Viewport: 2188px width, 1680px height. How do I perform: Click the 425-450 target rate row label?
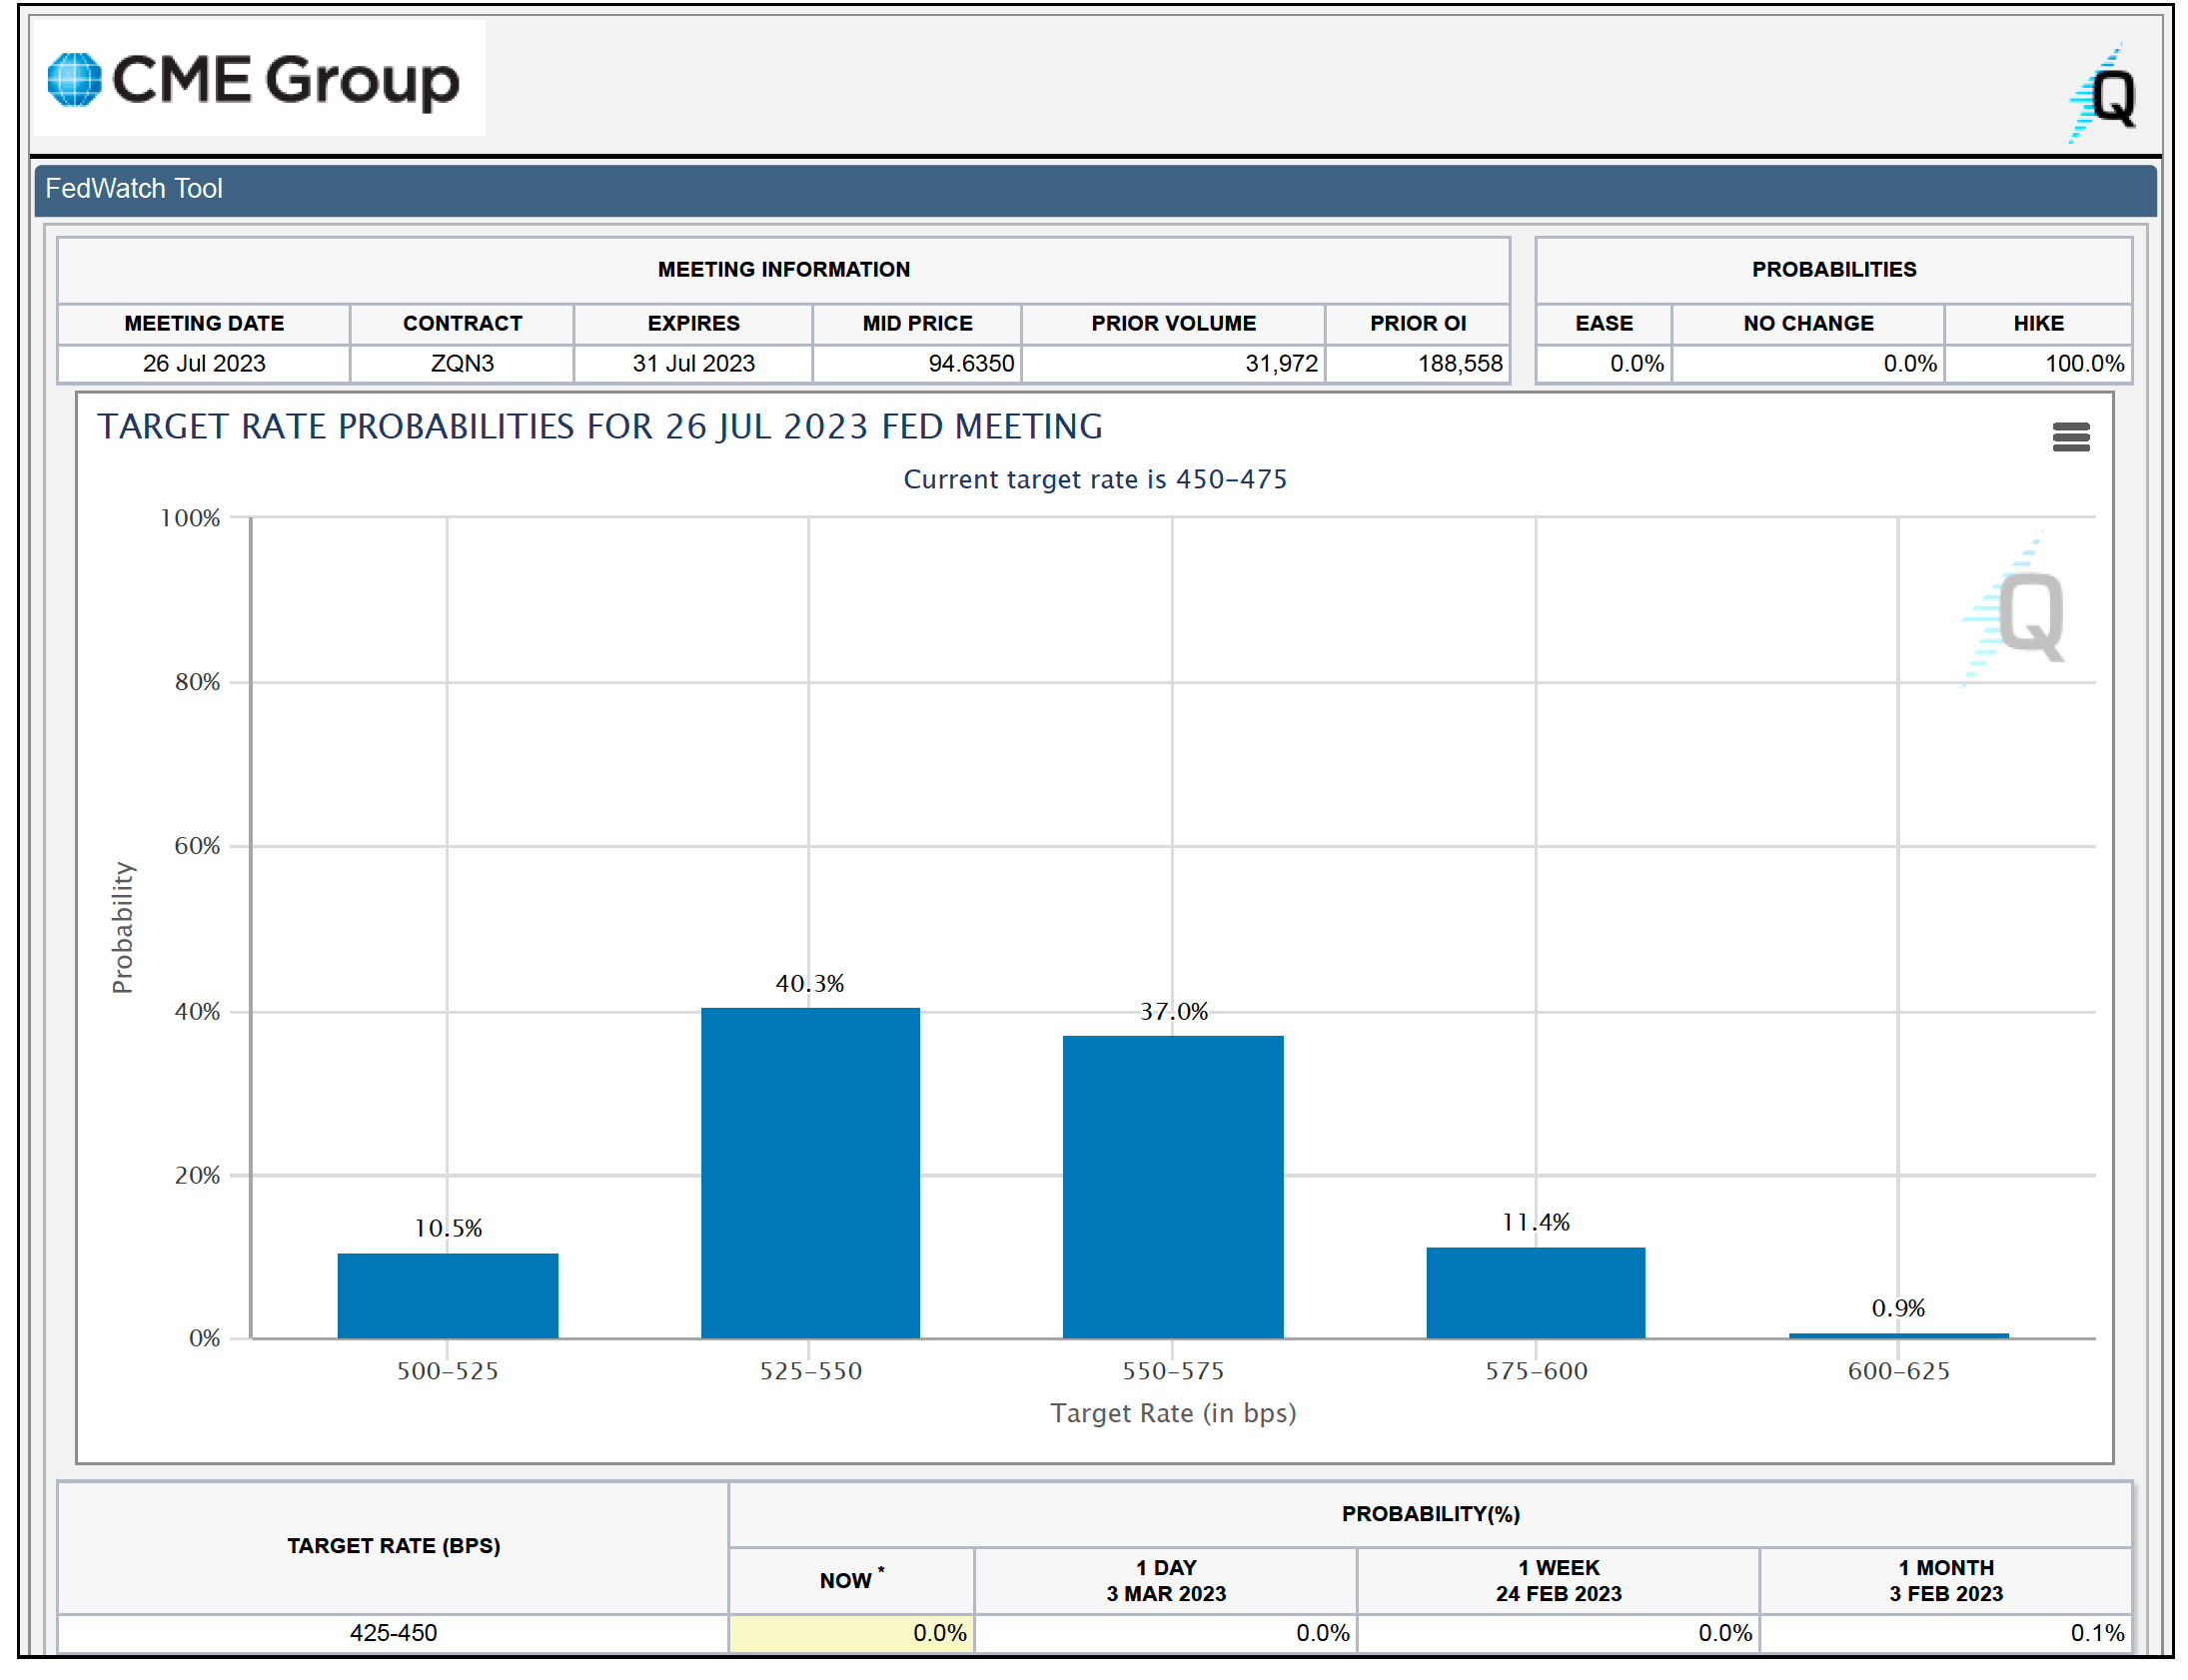(x=394, y=1632)
